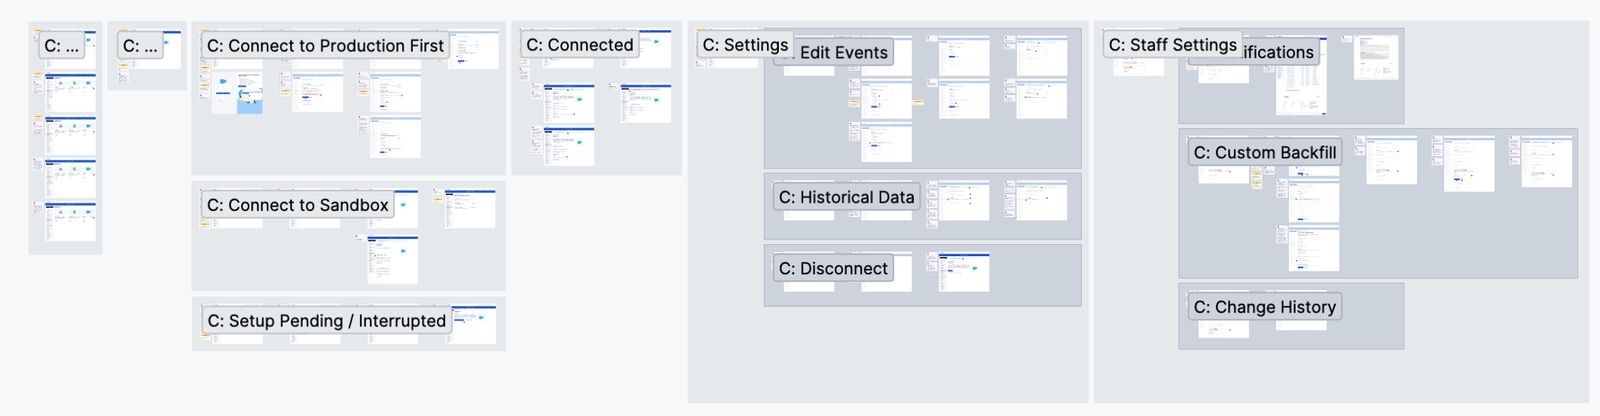The width and height of the screenshot is (1600, 416).
Task: Select truncated "C: ..." label of the single-frame section
Action: coord(140,46)
